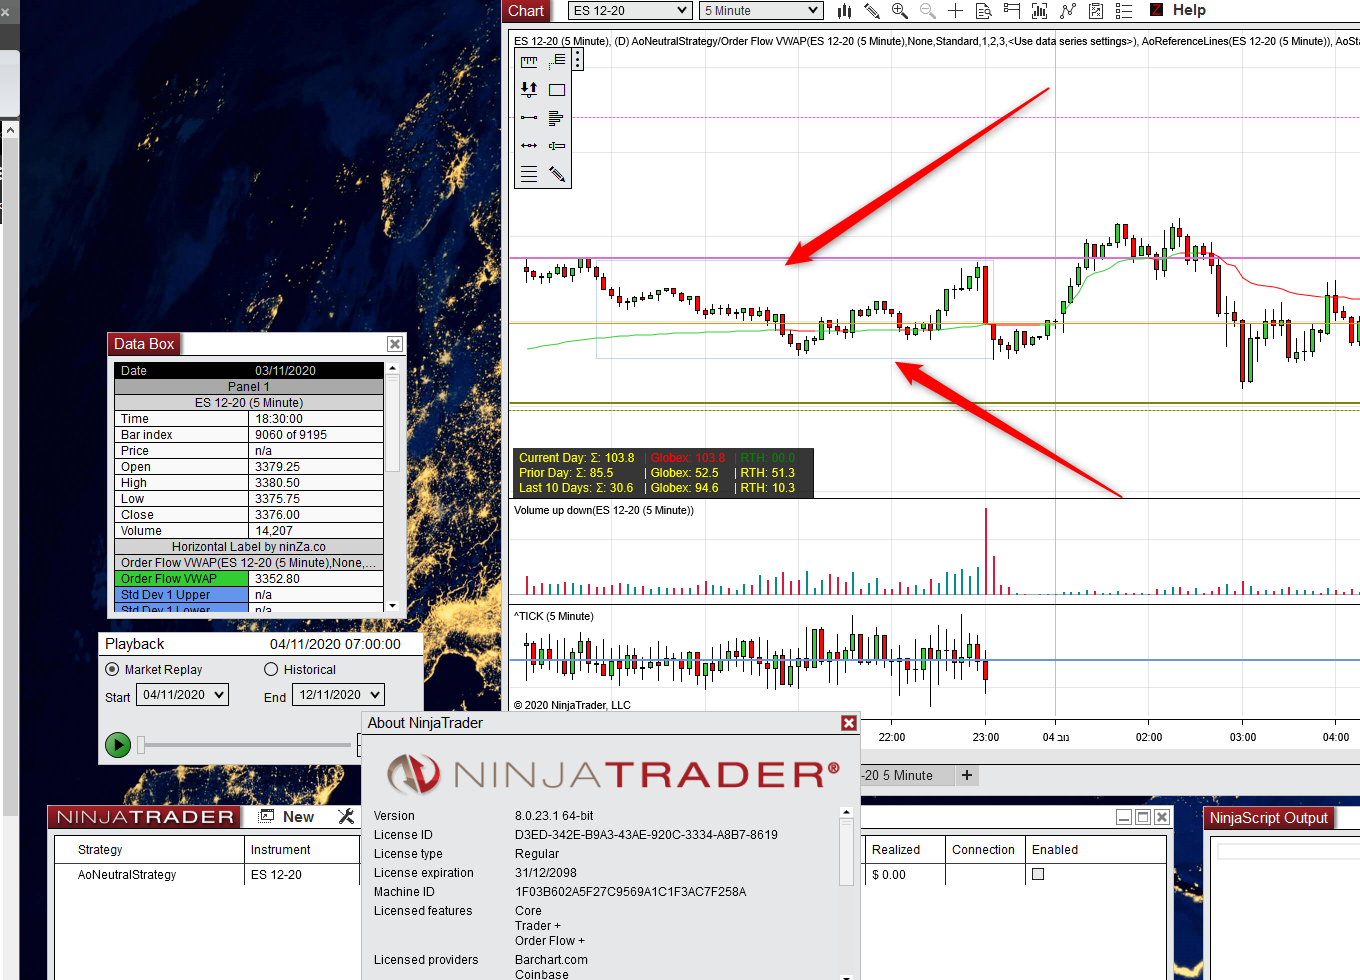Open the chart properties list icon
The image size is (1360, 980).
tap(1124, 10)
